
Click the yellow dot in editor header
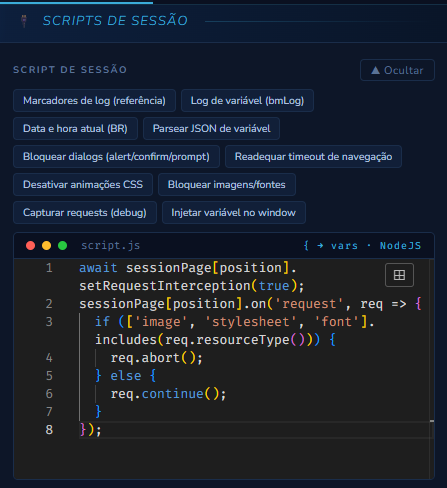tap(47, 246)
